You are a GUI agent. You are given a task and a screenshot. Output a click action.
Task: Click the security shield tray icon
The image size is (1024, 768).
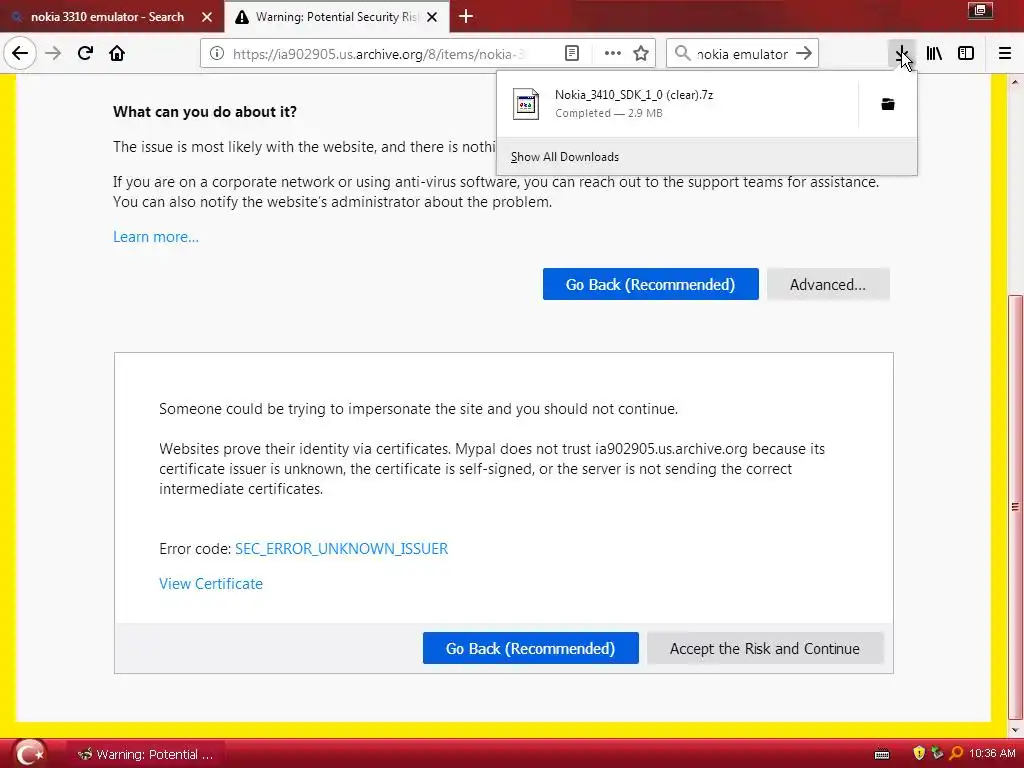point(919,754)
